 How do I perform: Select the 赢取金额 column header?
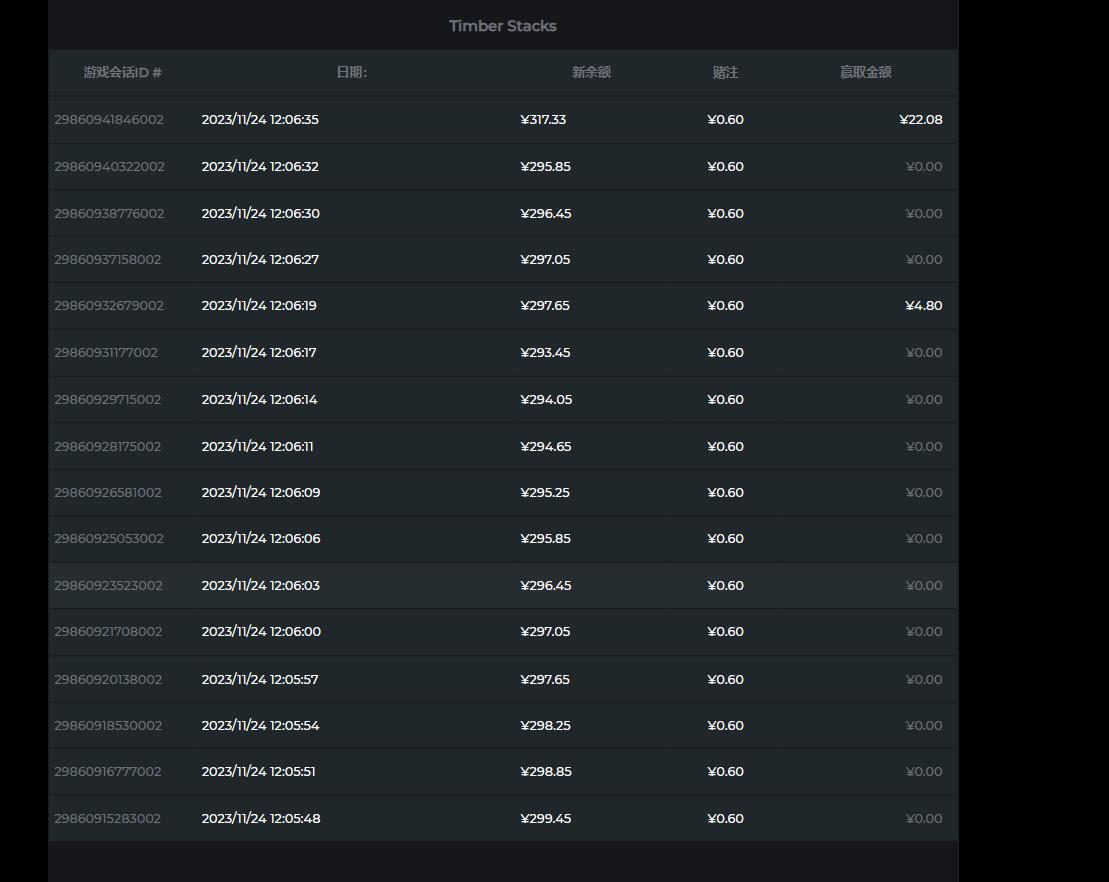click(865, 72)
